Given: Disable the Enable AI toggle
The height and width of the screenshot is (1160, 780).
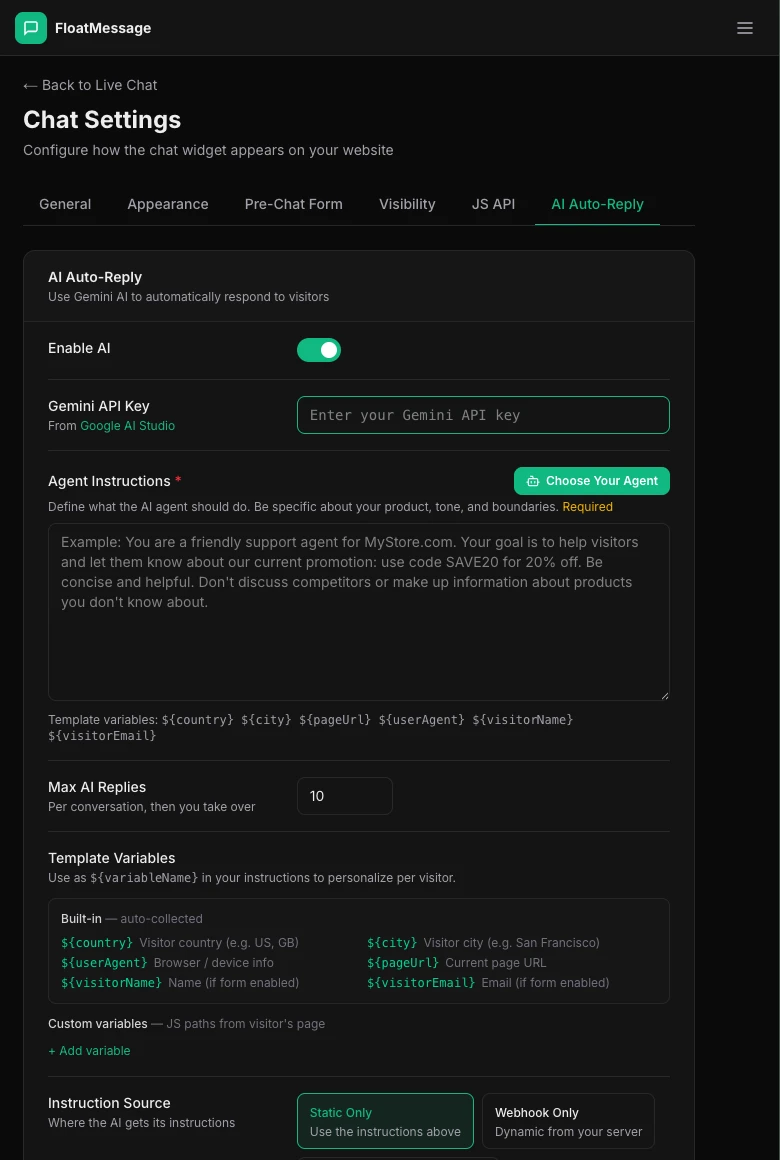Looking at the screenshot, I should [x=319, y=350].
